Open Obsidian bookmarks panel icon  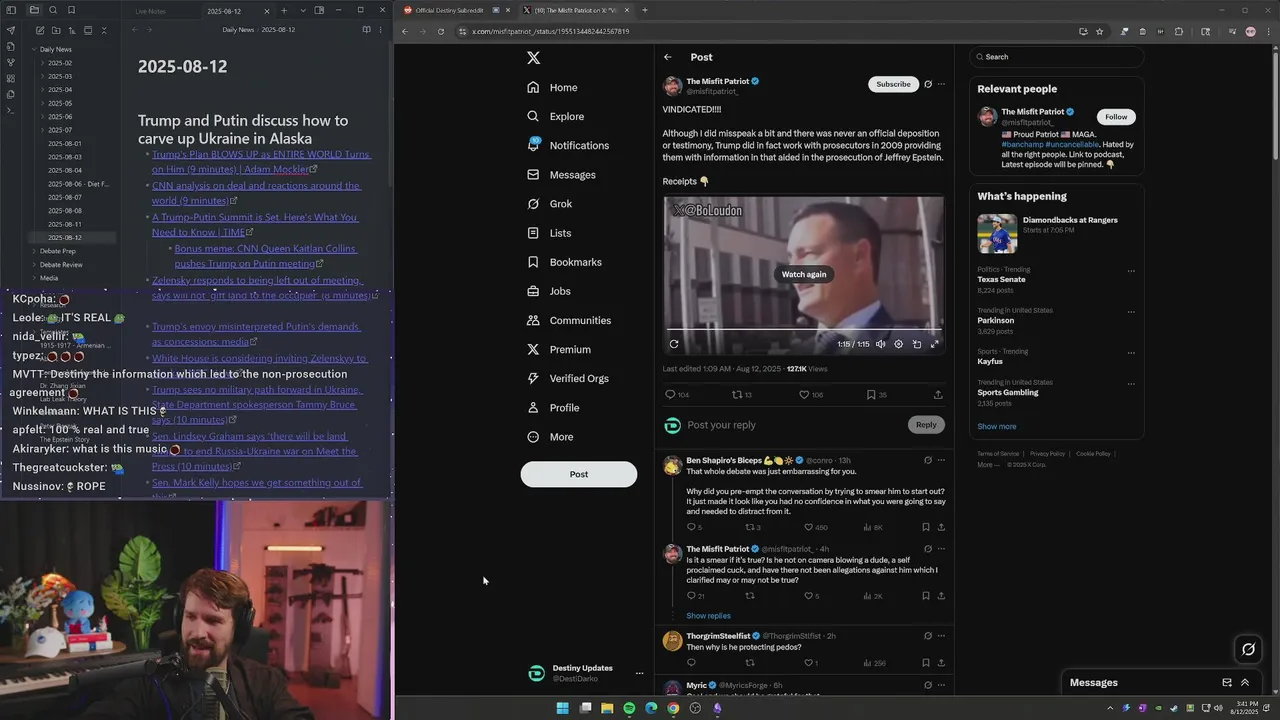71,10
